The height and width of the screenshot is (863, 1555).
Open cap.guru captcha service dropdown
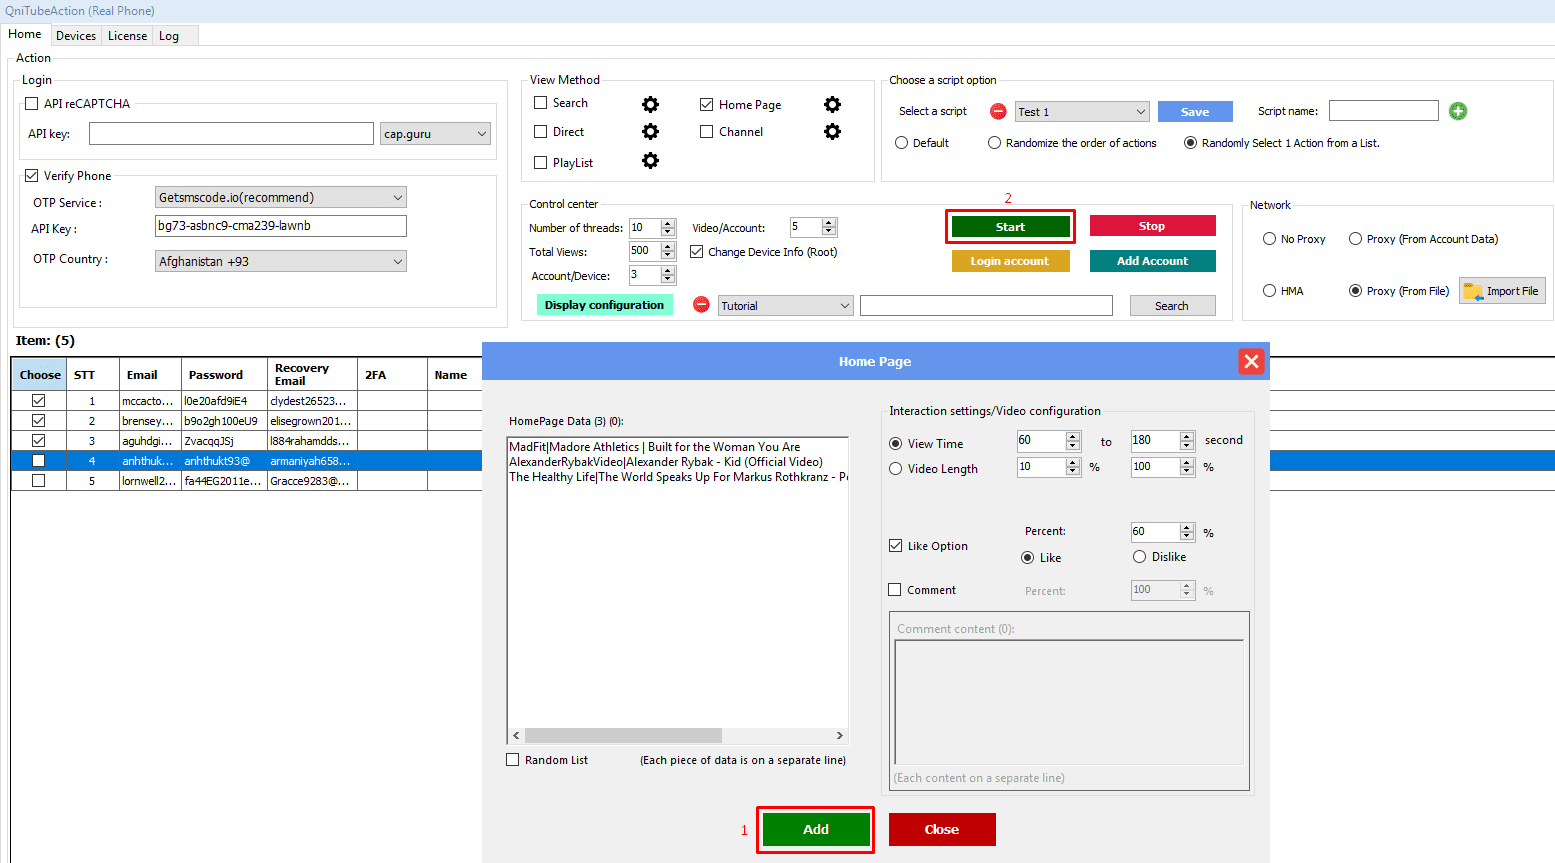(x=435, y=133)
